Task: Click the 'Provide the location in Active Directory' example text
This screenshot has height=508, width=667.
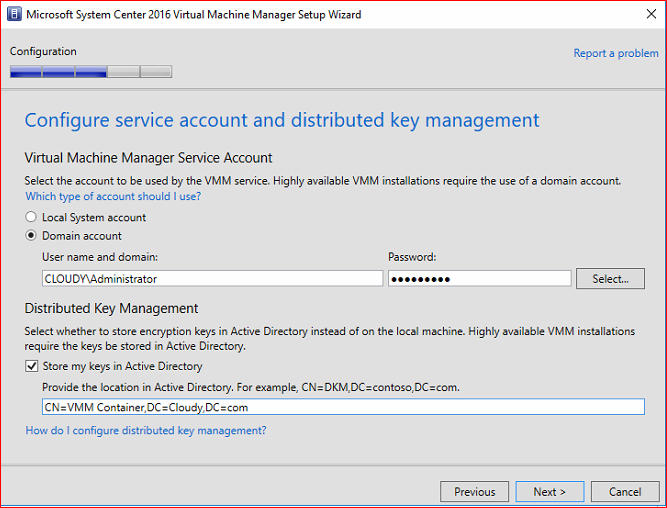Action: tap(251, 387)
